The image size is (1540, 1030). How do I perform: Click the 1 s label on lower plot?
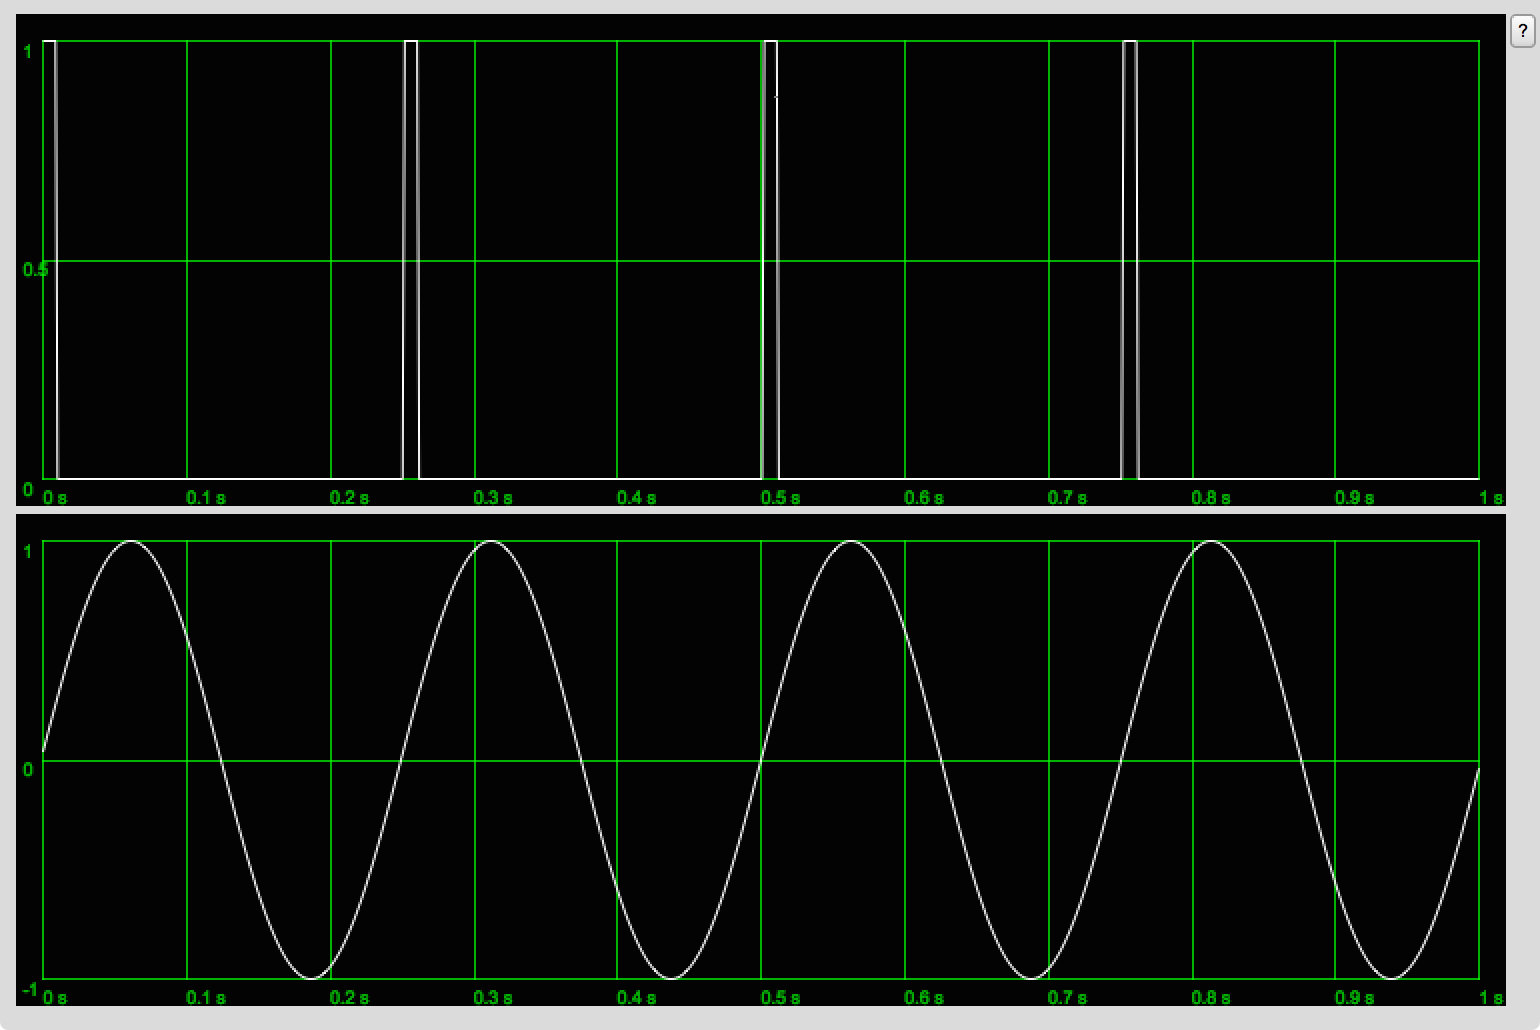[1491, 997]
